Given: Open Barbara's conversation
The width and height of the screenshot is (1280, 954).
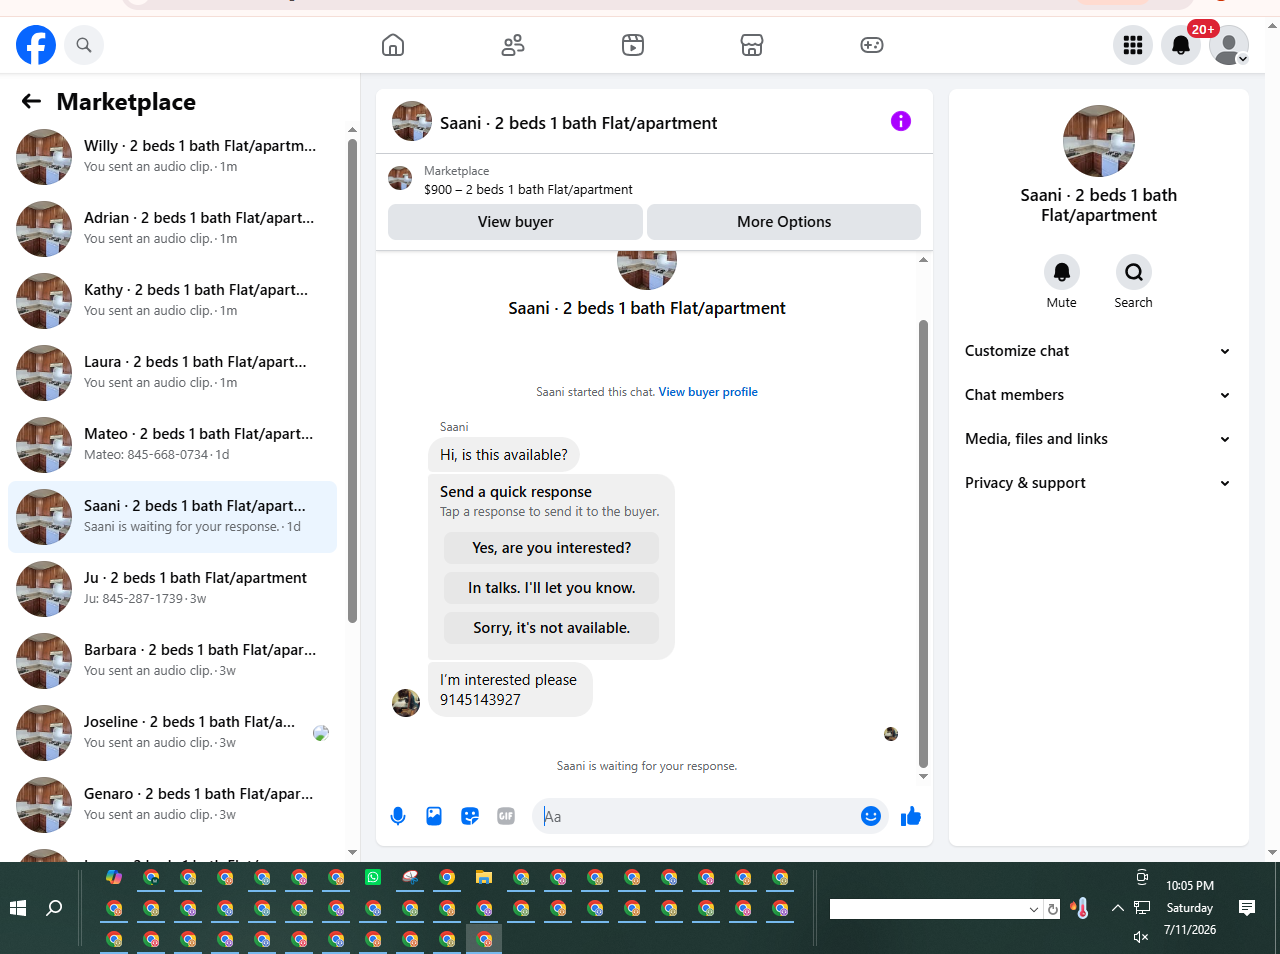Looking at the screenshot, I should pyautogui.click(x=172, y=661).
